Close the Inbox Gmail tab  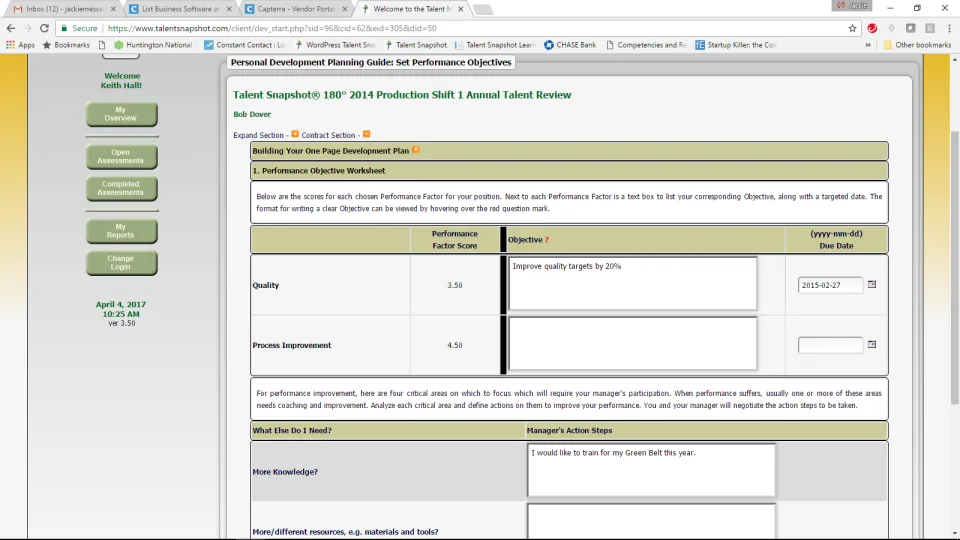coord(113,9)
